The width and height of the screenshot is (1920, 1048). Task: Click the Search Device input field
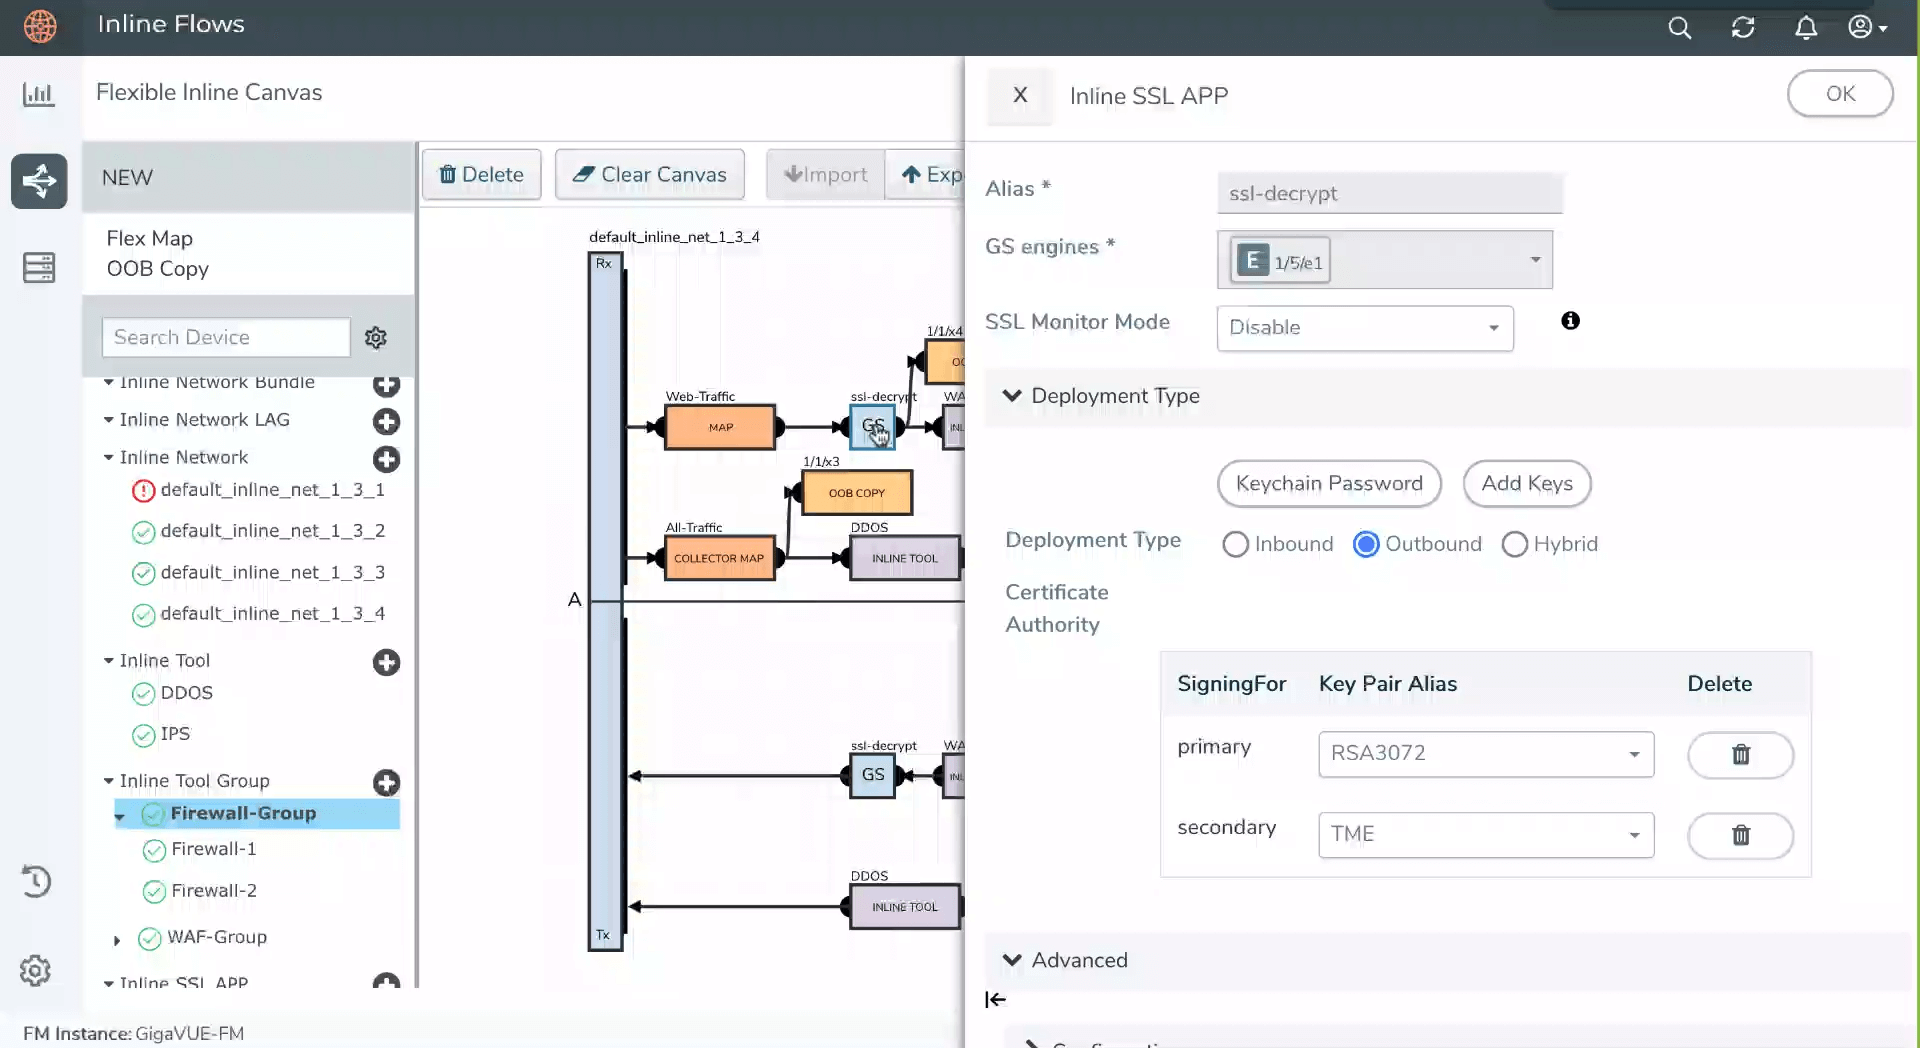[226, 338]
